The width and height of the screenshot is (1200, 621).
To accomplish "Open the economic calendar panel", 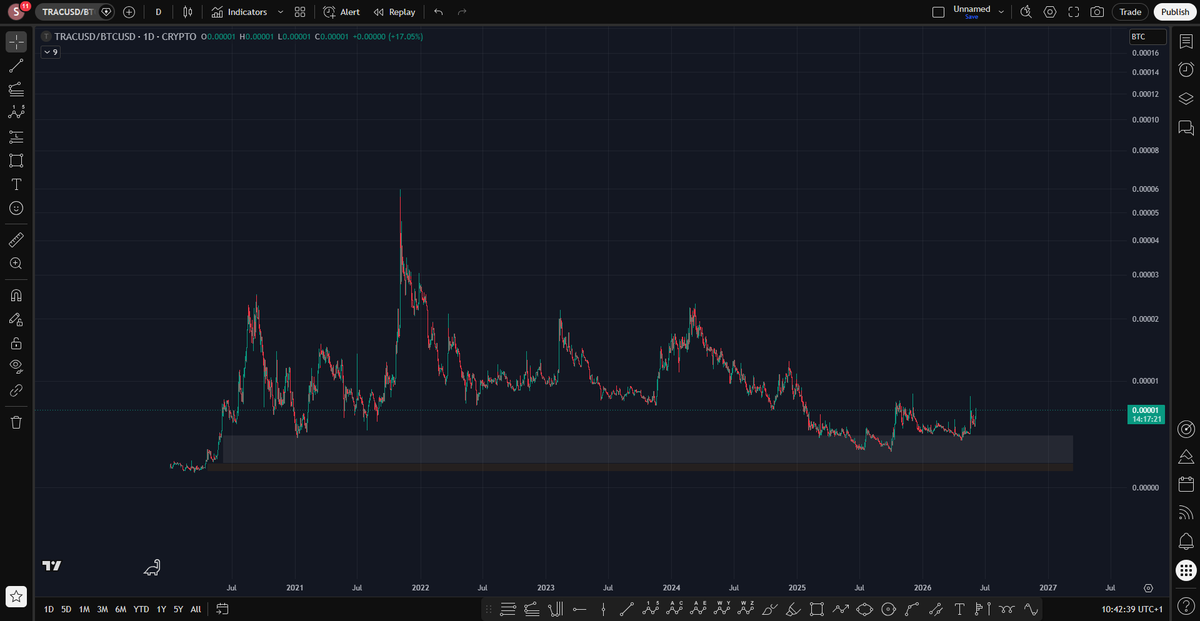I will pyautogui.click(x=1186, y=484).
